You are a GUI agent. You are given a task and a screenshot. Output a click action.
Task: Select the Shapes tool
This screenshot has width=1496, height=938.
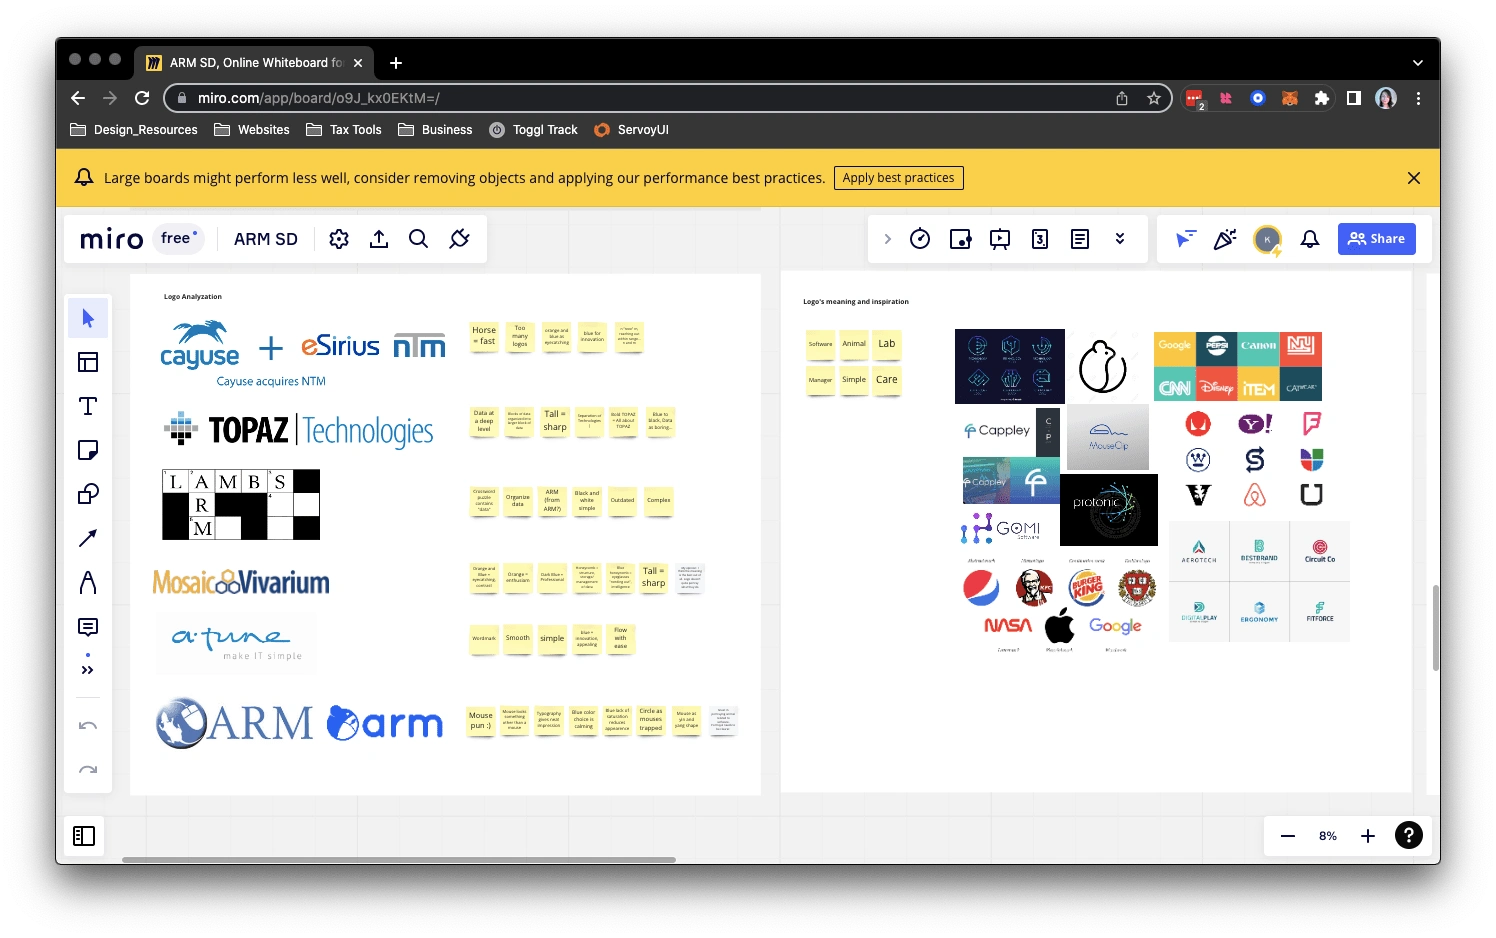click(x=88, y=494)
